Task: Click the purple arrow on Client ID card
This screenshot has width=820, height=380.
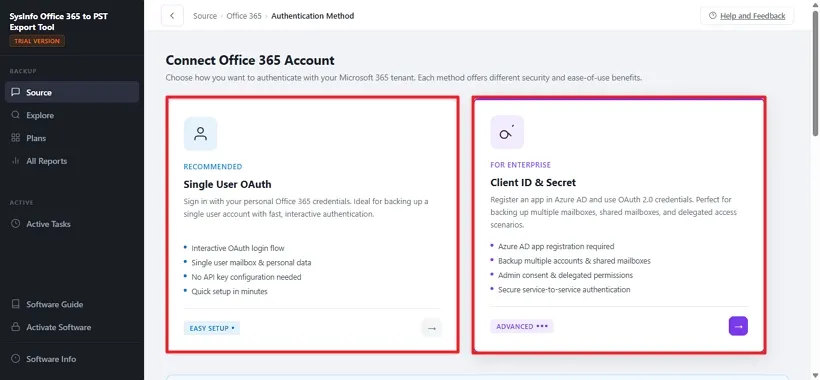Action: click(738, 326)
